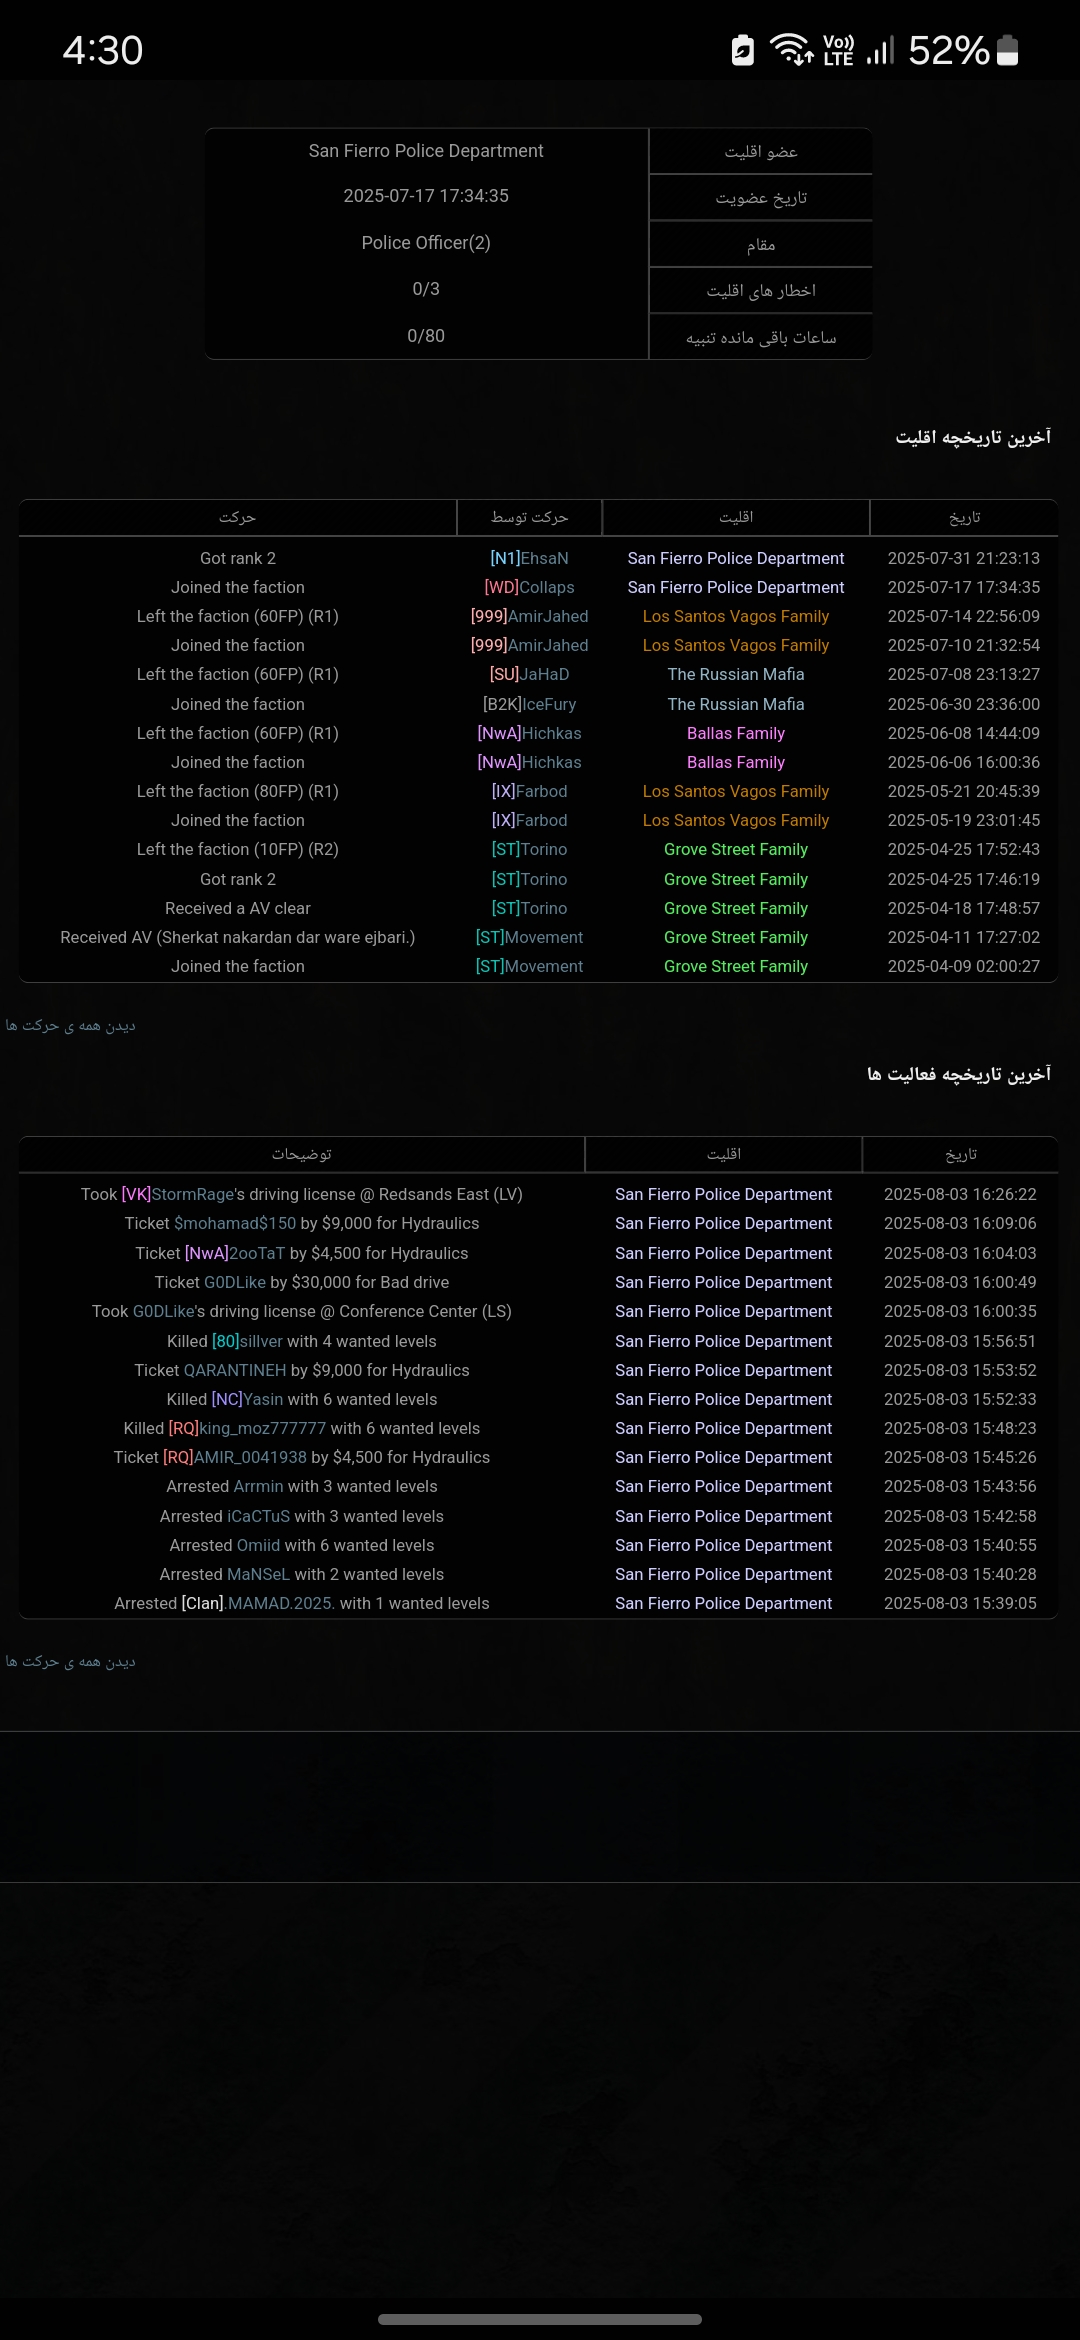Open MaNSeL player link

point(258,1574)
